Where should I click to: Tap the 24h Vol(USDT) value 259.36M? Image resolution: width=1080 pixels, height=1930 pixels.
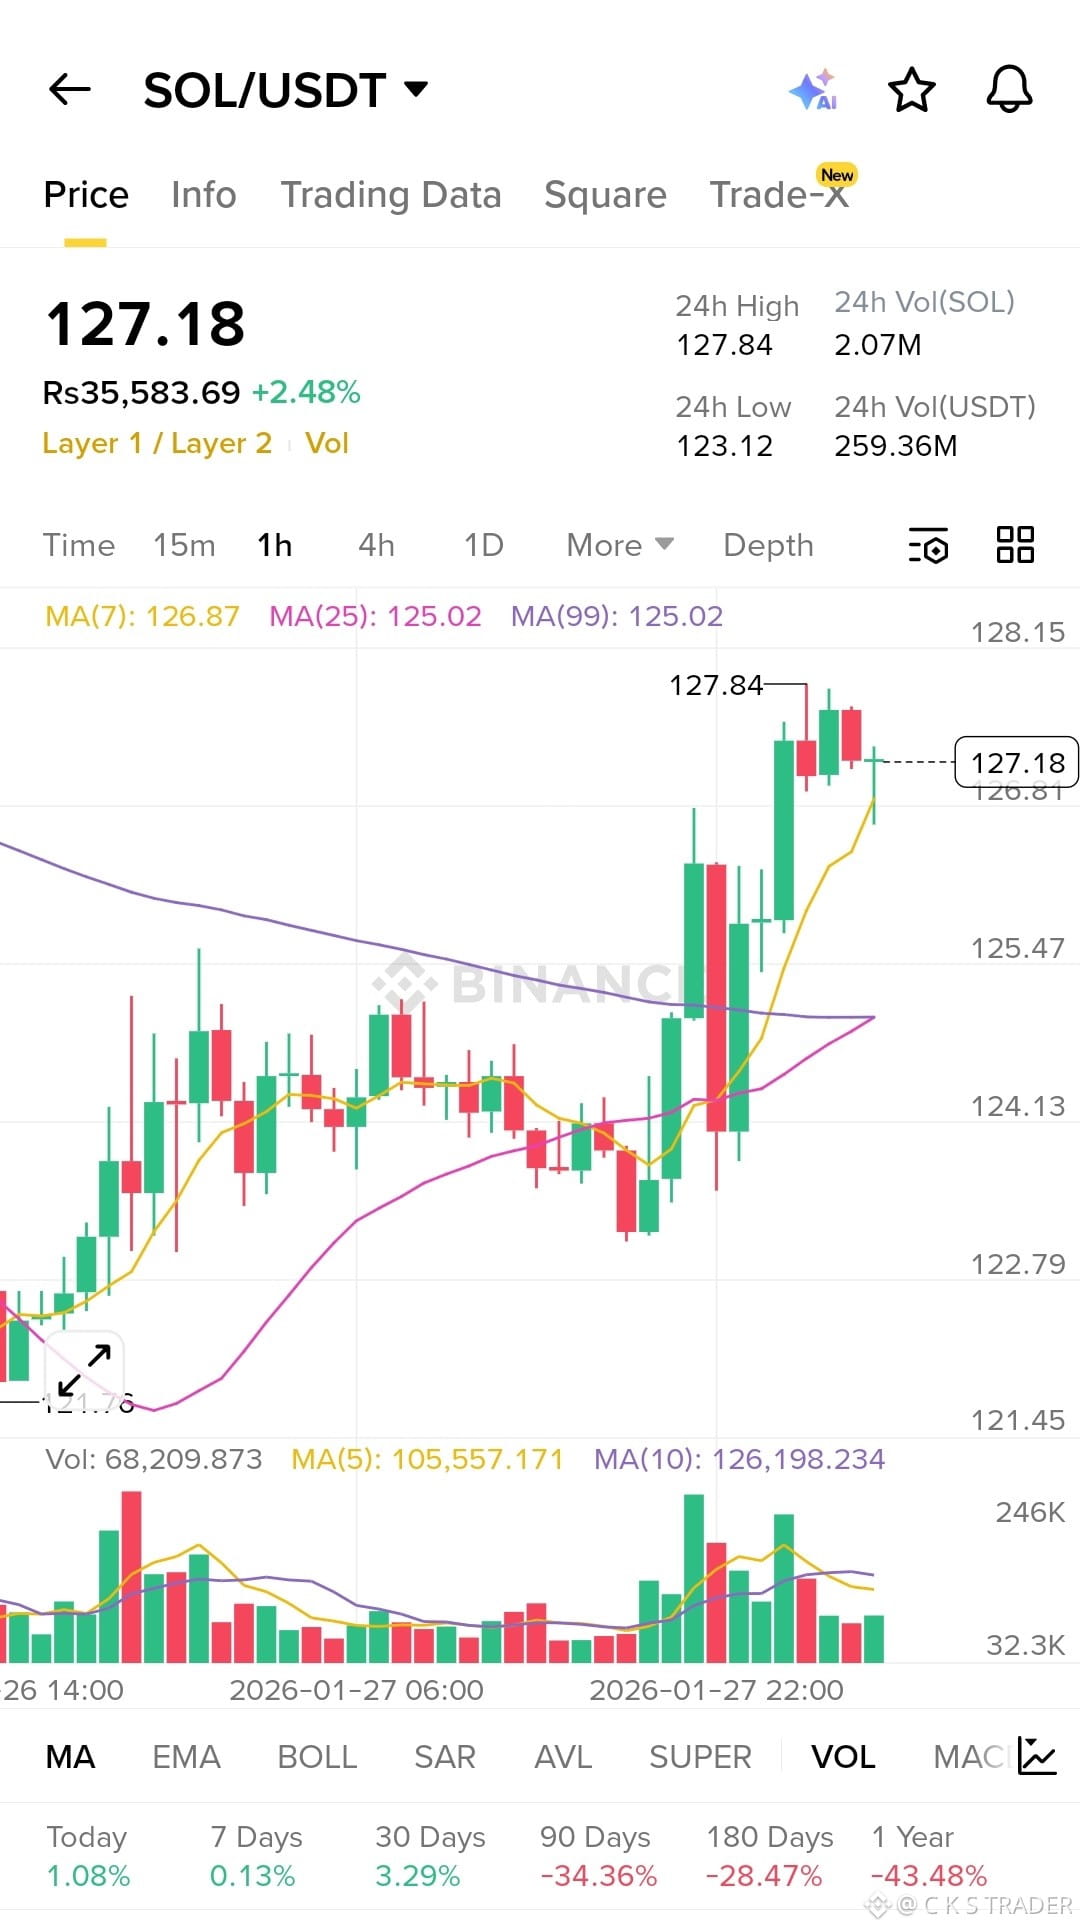(x=896, y=446)
